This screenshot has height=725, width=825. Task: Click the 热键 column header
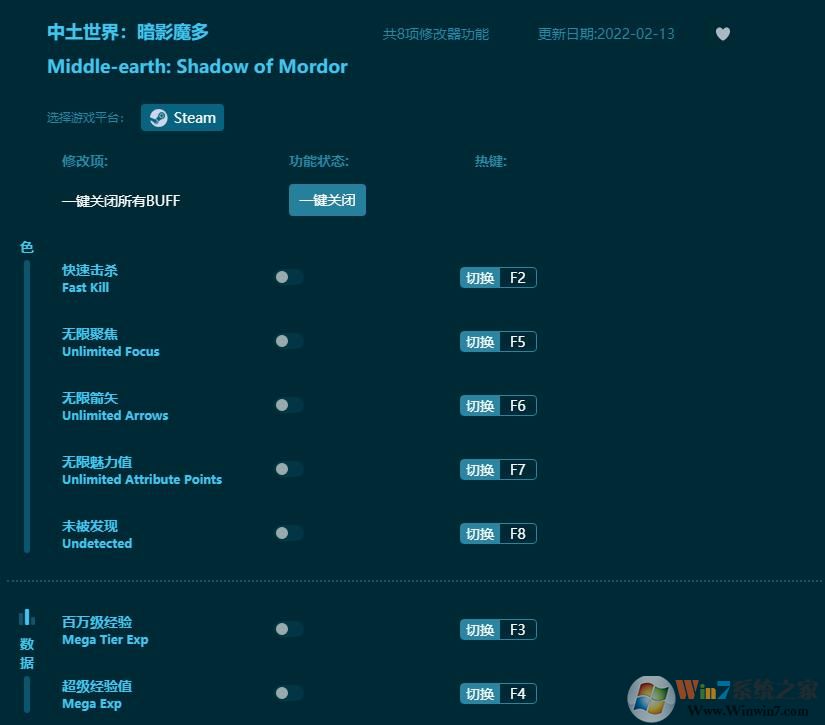(491, 161)
